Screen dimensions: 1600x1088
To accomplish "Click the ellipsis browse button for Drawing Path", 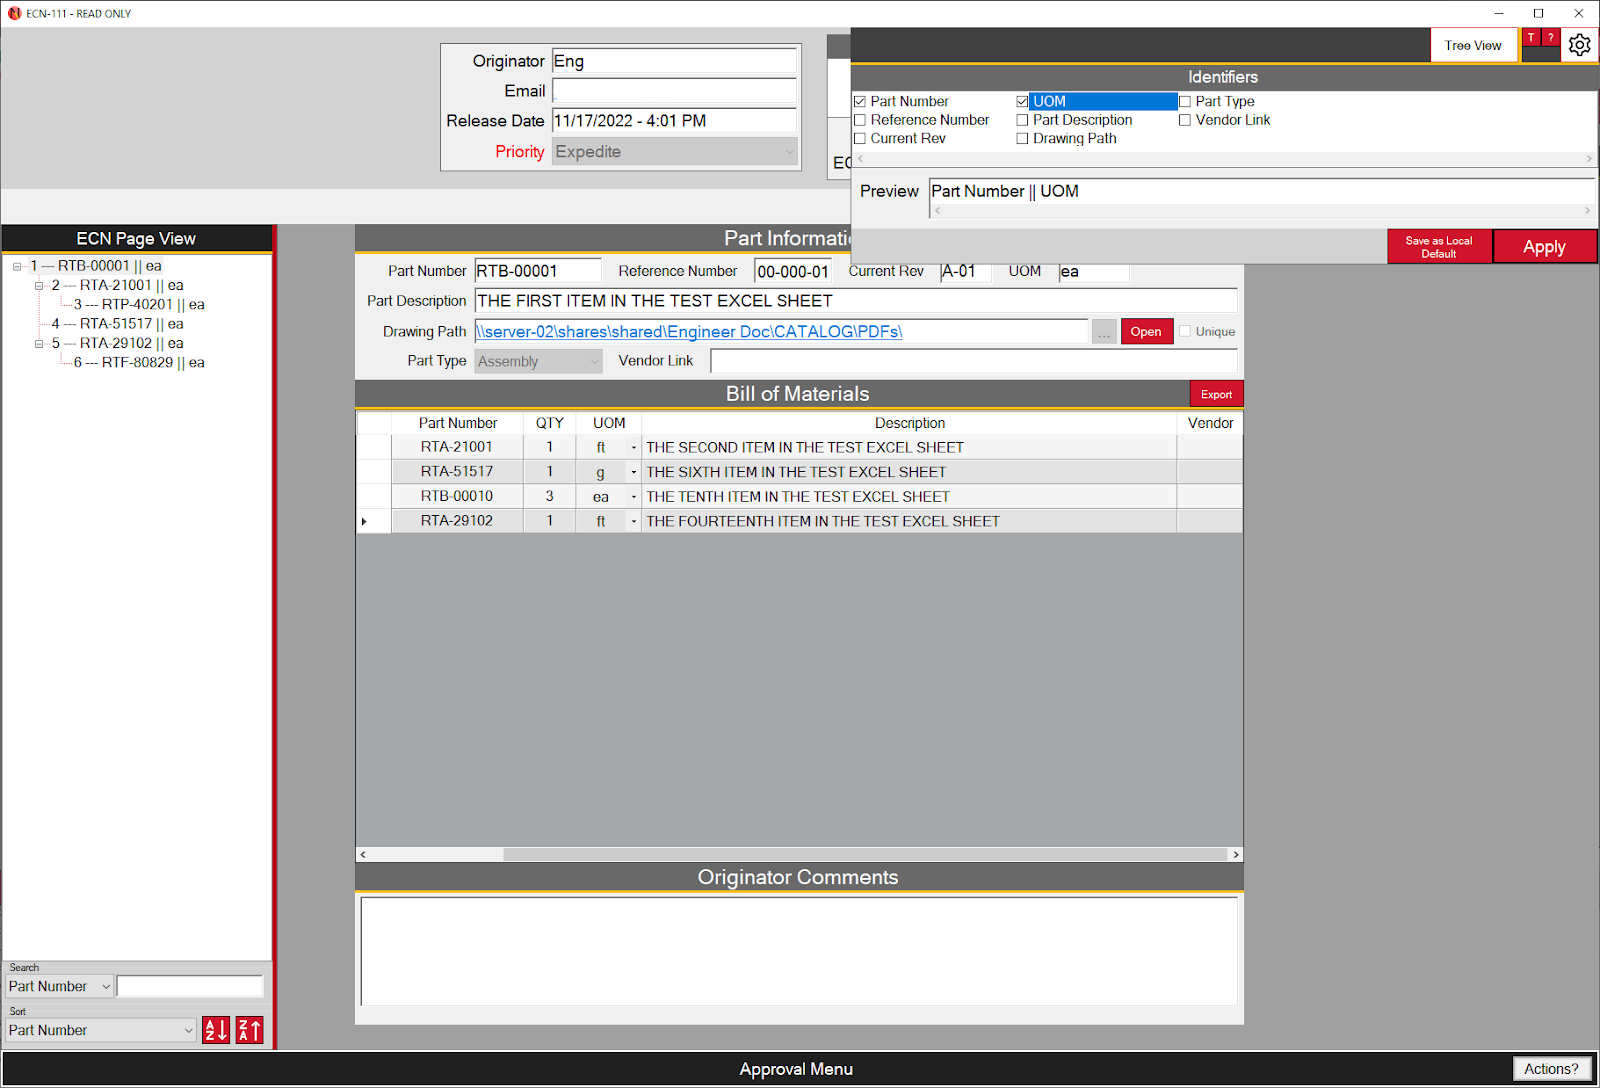I will pos(1103,332).
